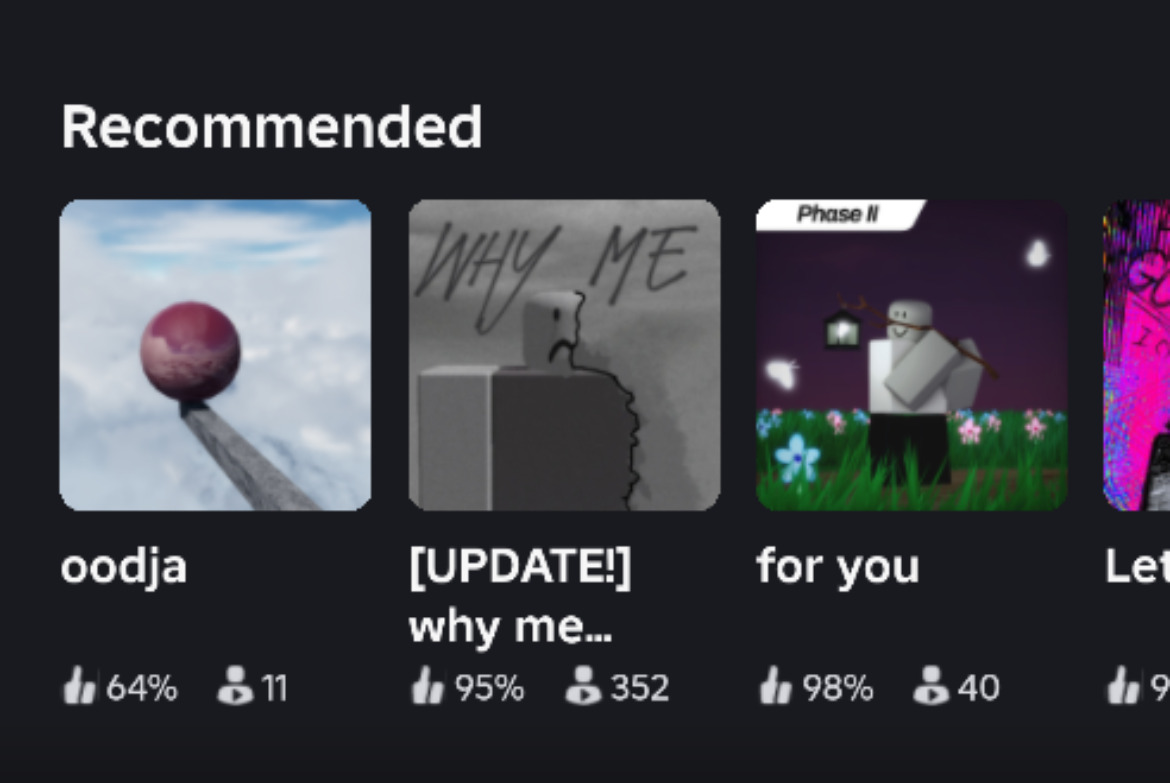Screen dimensions: 1170x783
Task: Click the thumbs-up icon beside 64%
Action: pyautogui.click(x=79, y=685)
